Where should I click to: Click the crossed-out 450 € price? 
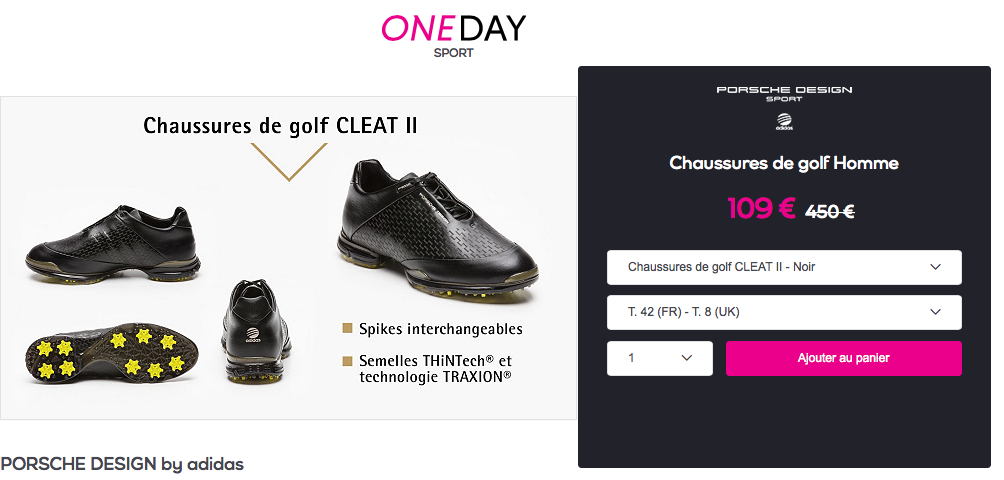pos(829,211)
